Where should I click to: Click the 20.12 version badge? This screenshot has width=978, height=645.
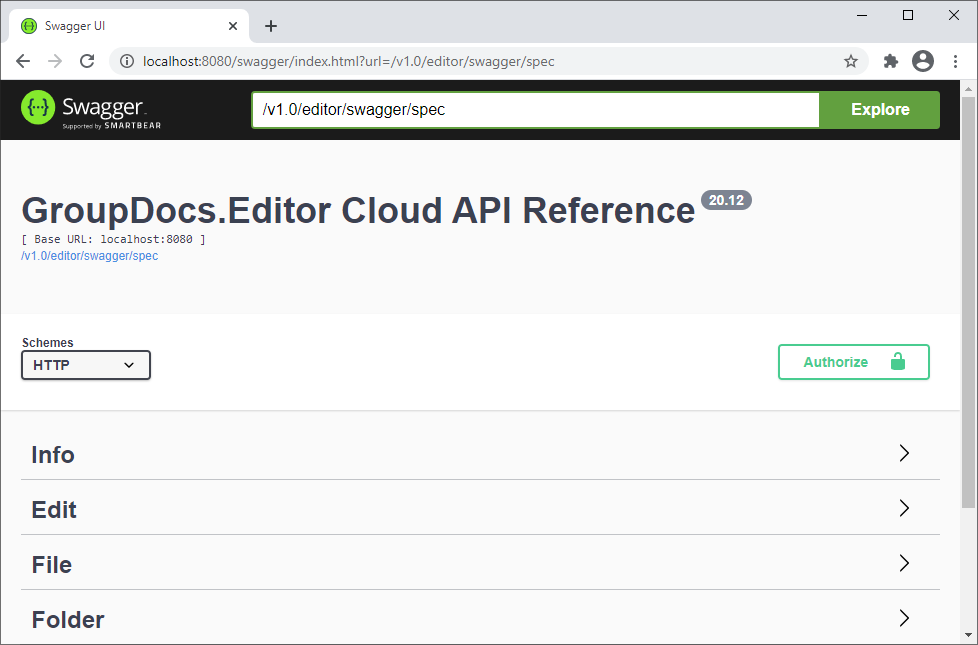click(726, 200)
